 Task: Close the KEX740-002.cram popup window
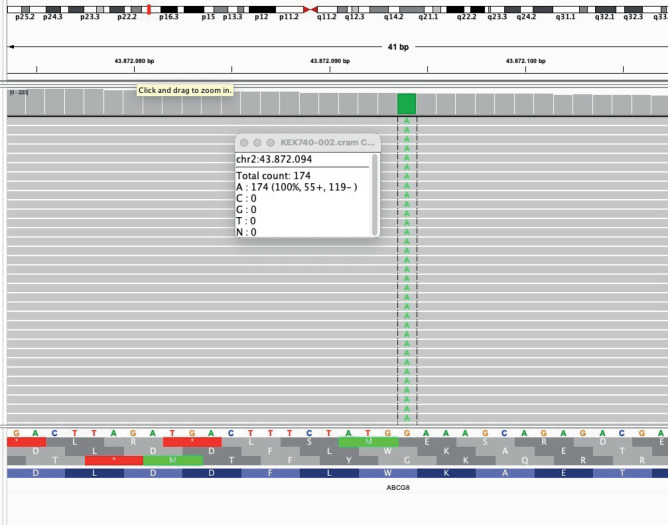(245, 144)
